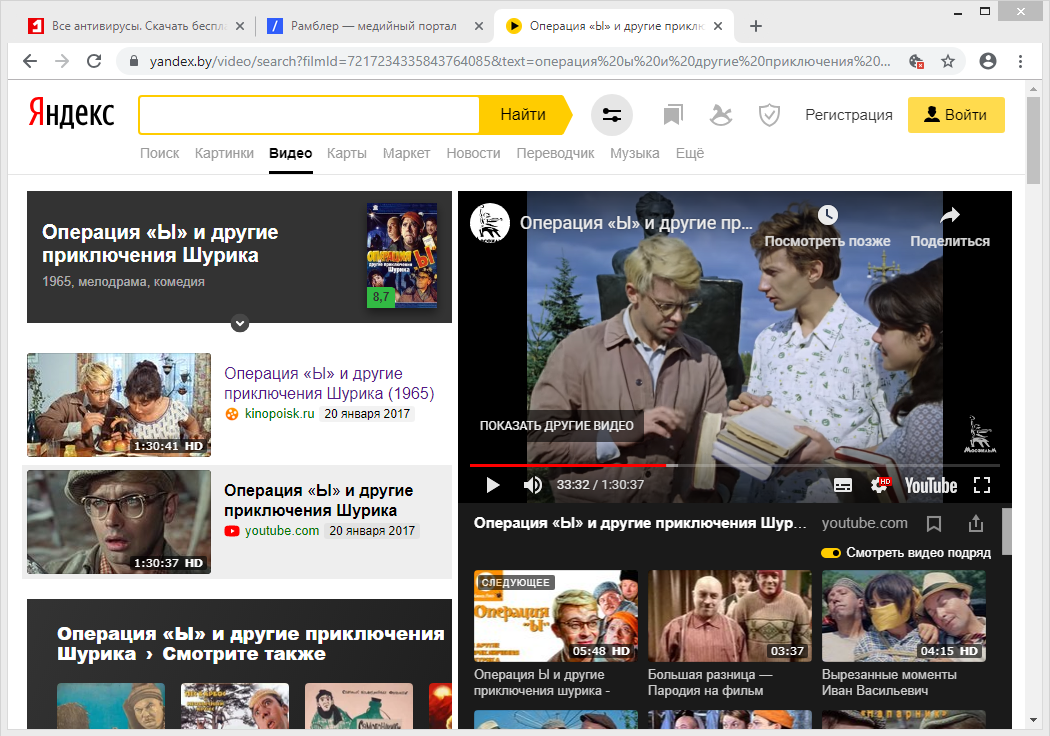
Task: Click the Yandex logo
Action: click(71, 113)
